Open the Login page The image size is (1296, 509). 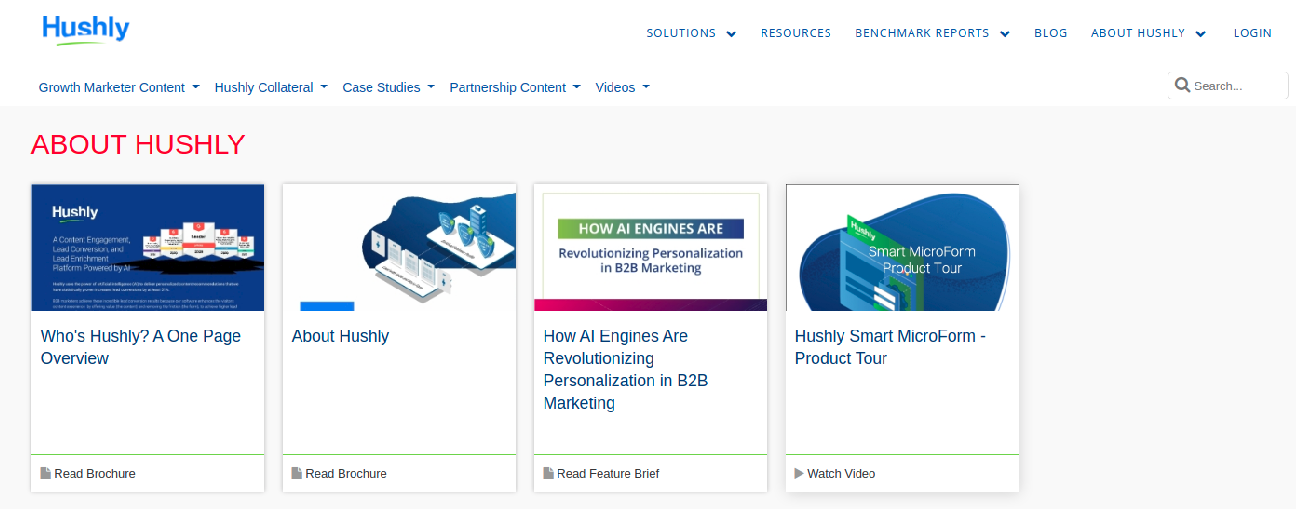1253,33
